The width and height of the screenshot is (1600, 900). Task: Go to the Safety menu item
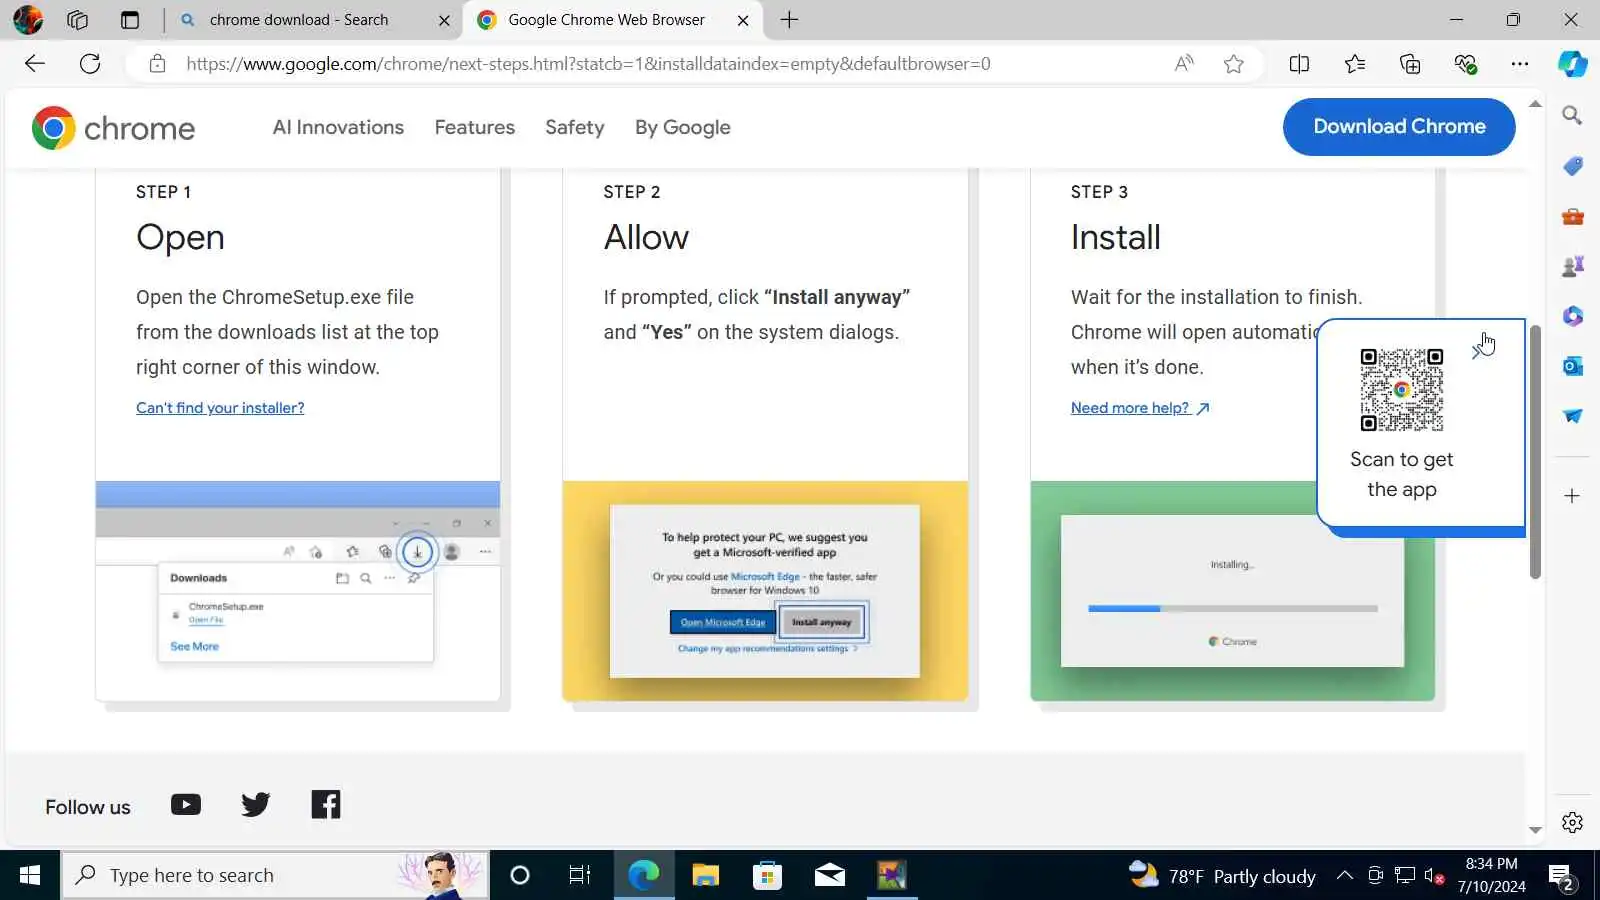point(575,127)
